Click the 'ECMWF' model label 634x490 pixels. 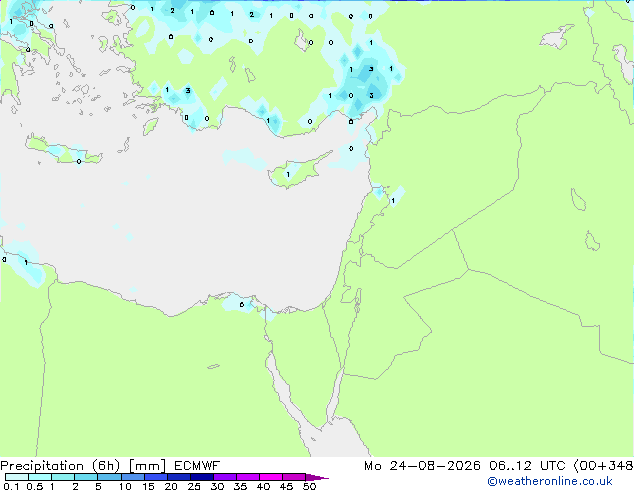point(197,466)
